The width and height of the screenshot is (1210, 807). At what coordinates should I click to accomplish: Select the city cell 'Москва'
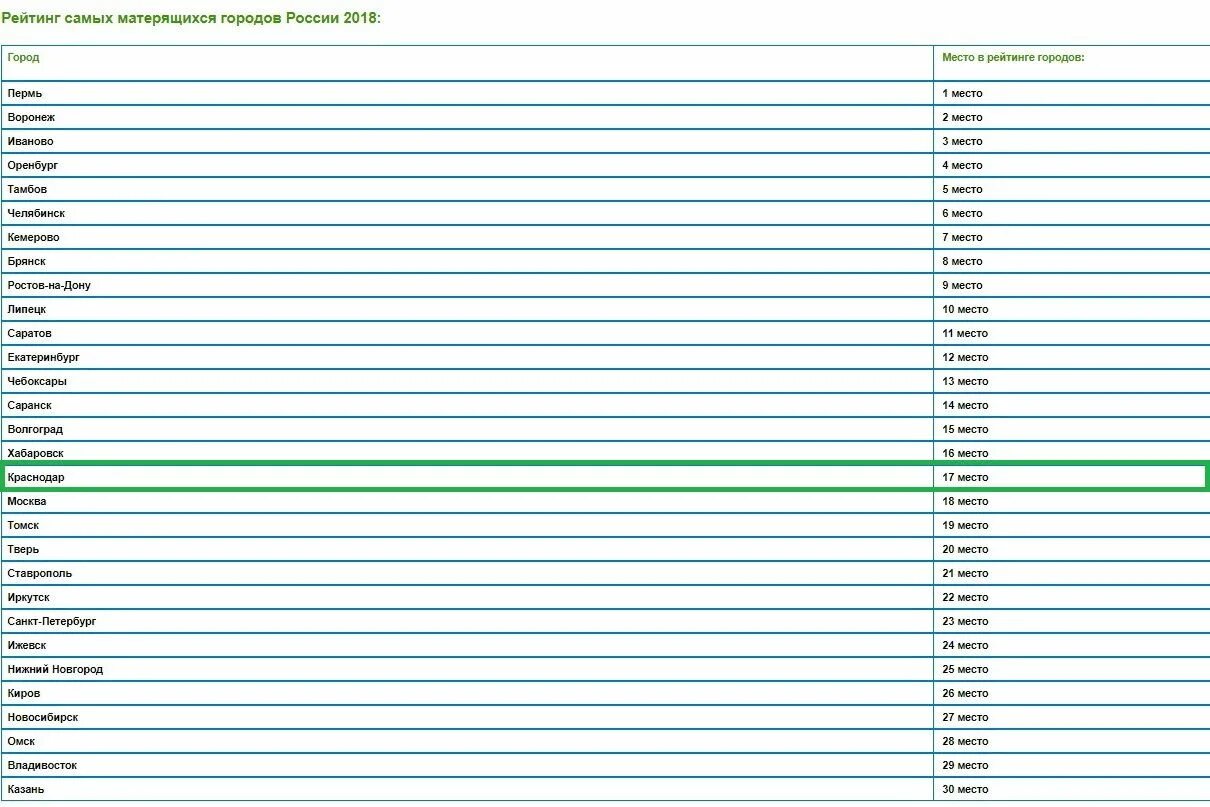[467, 501]
